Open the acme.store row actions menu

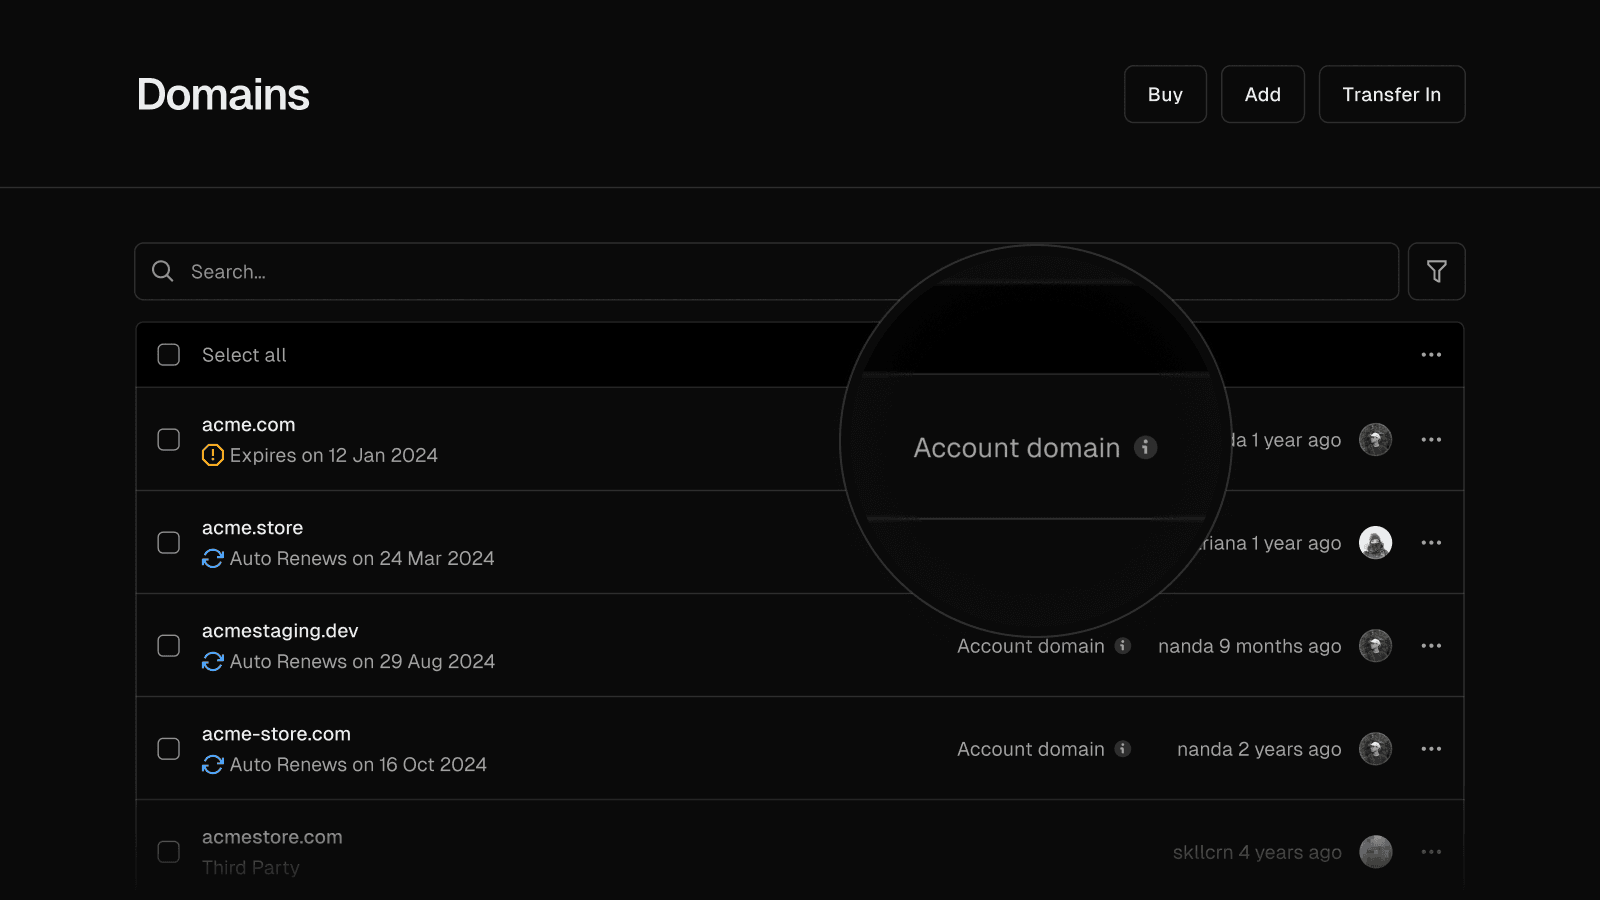[x=1431, y=543]
